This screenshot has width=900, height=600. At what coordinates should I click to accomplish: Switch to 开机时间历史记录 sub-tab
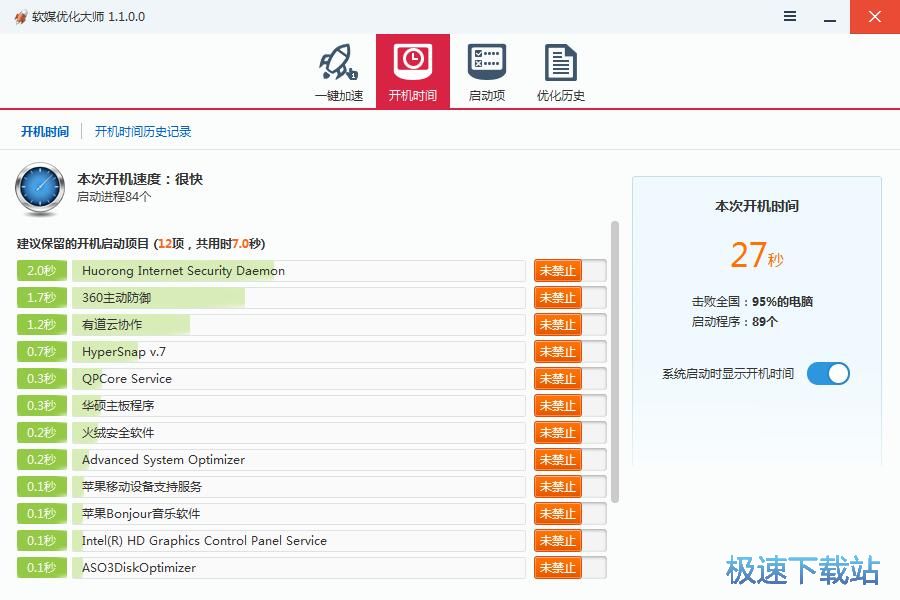143,131
